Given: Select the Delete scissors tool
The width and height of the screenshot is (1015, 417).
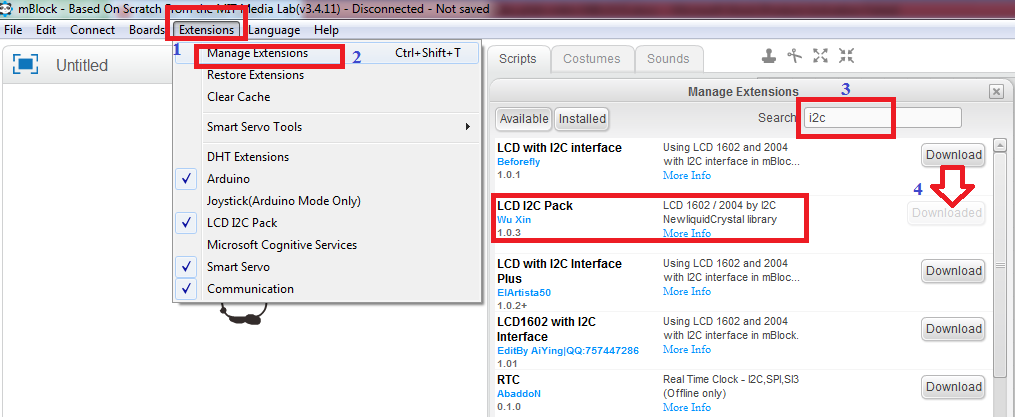Looking at the screenshot, I should (x=794, y=56).
